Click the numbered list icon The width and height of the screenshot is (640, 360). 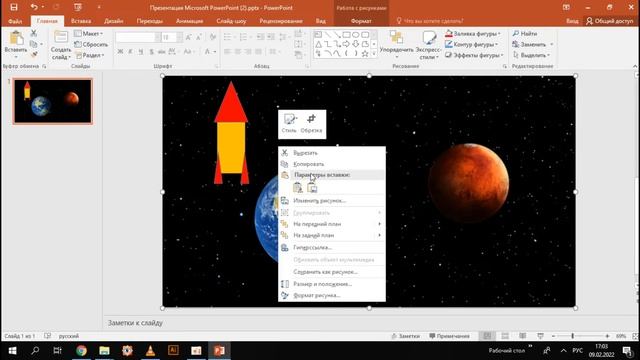pyautogui.click(x=244, y=38)
